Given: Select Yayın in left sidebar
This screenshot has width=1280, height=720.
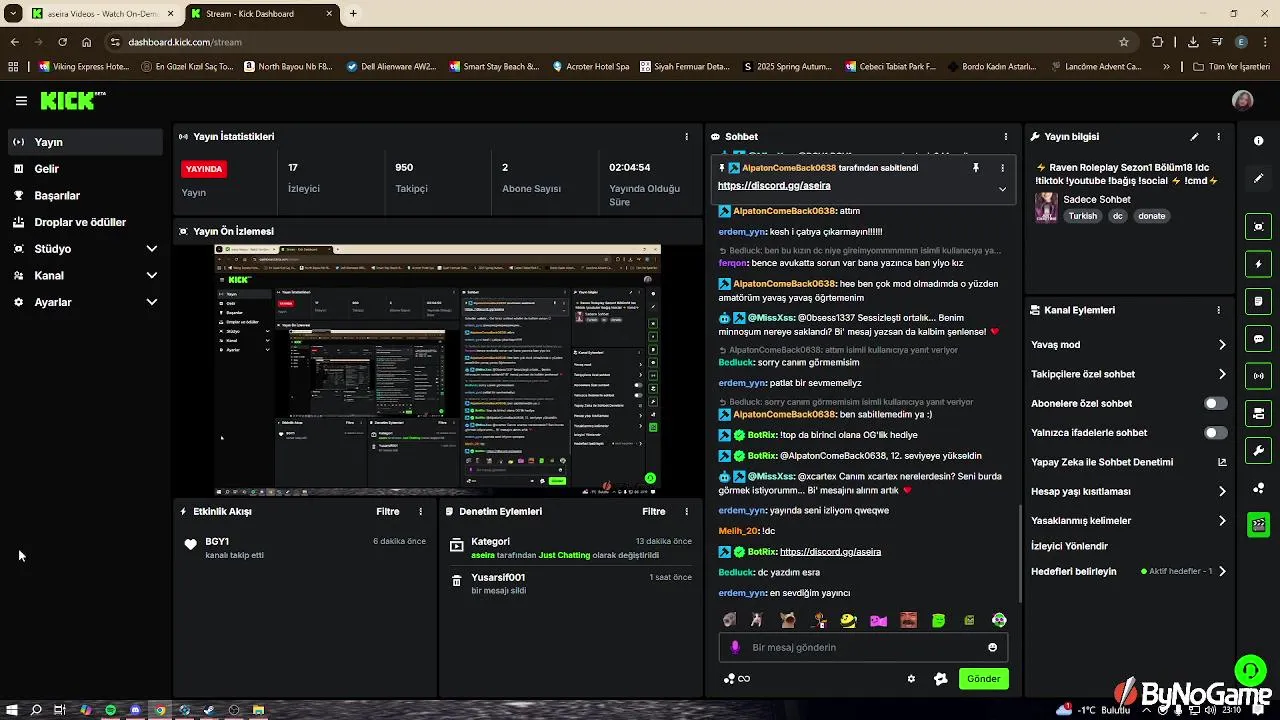Looking at the screenshot, I should click(x=85, y=142).
